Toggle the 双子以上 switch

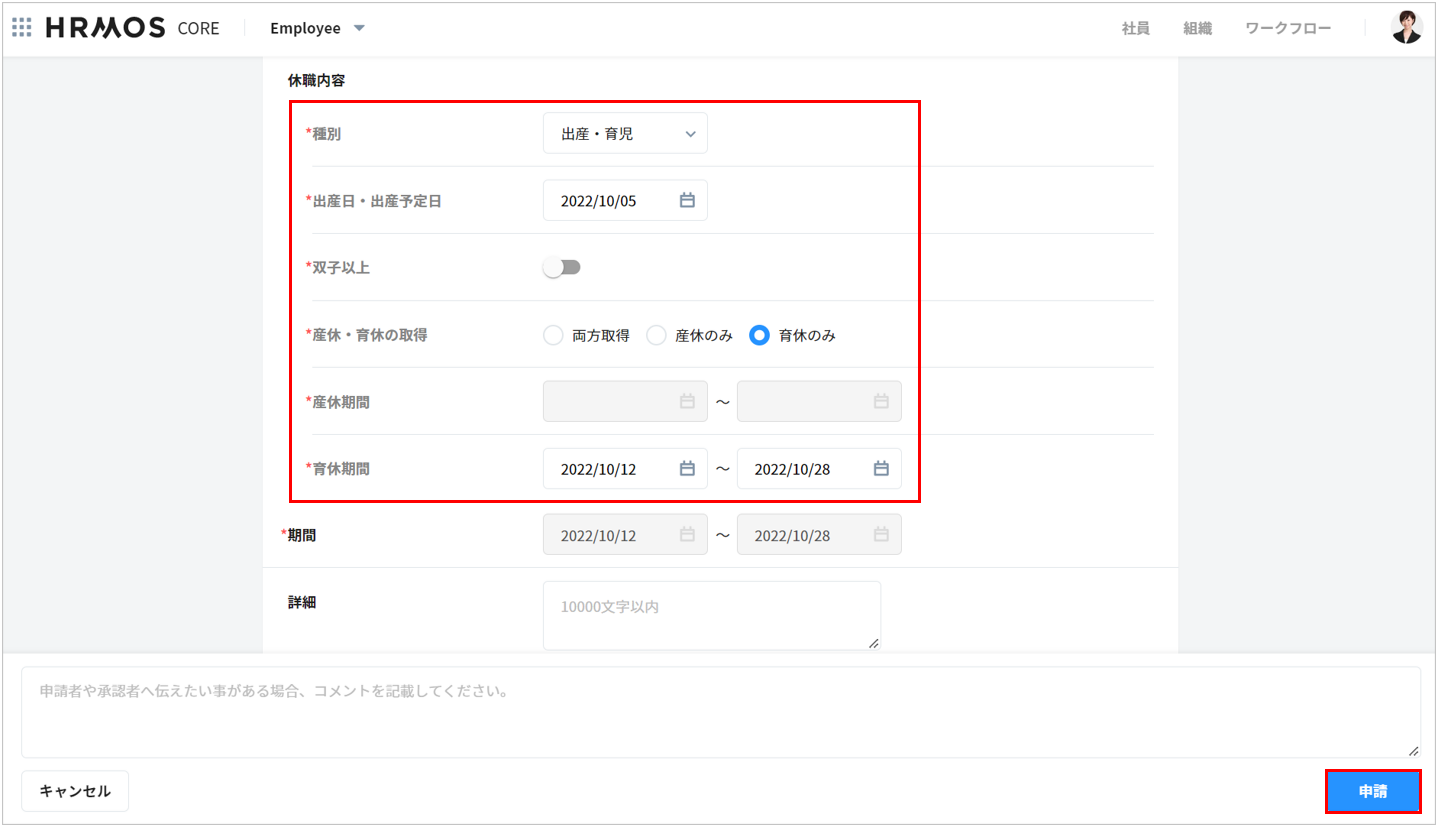[x=561, y=267]
